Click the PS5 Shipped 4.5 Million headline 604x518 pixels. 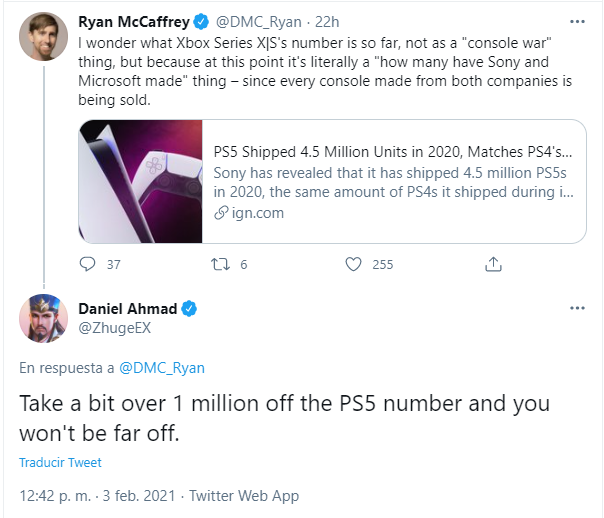393,152
